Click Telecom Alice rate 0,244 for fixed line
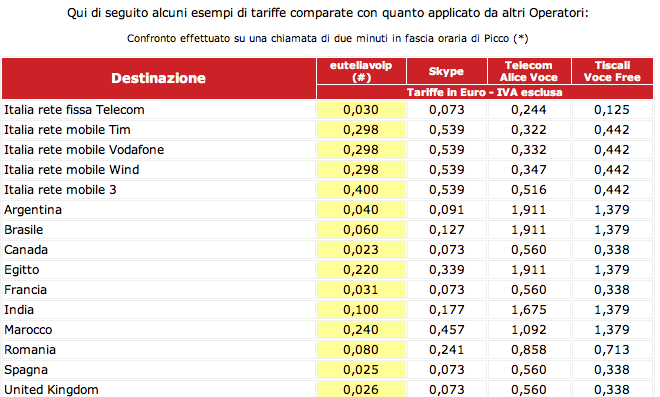 pyautogui.click(x=529, y=110)
